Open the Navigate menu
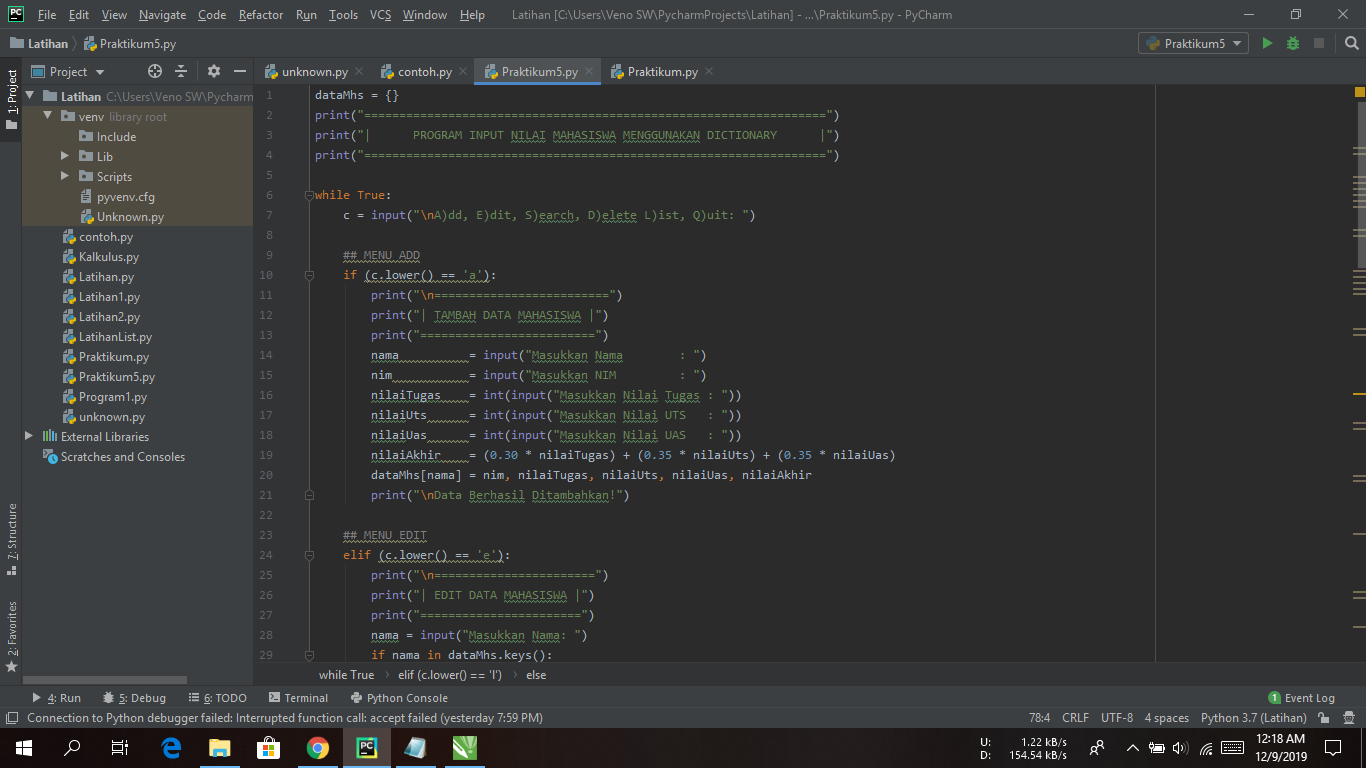The height and width of the screenshot is (768, 1366). [x=163, y=15]
